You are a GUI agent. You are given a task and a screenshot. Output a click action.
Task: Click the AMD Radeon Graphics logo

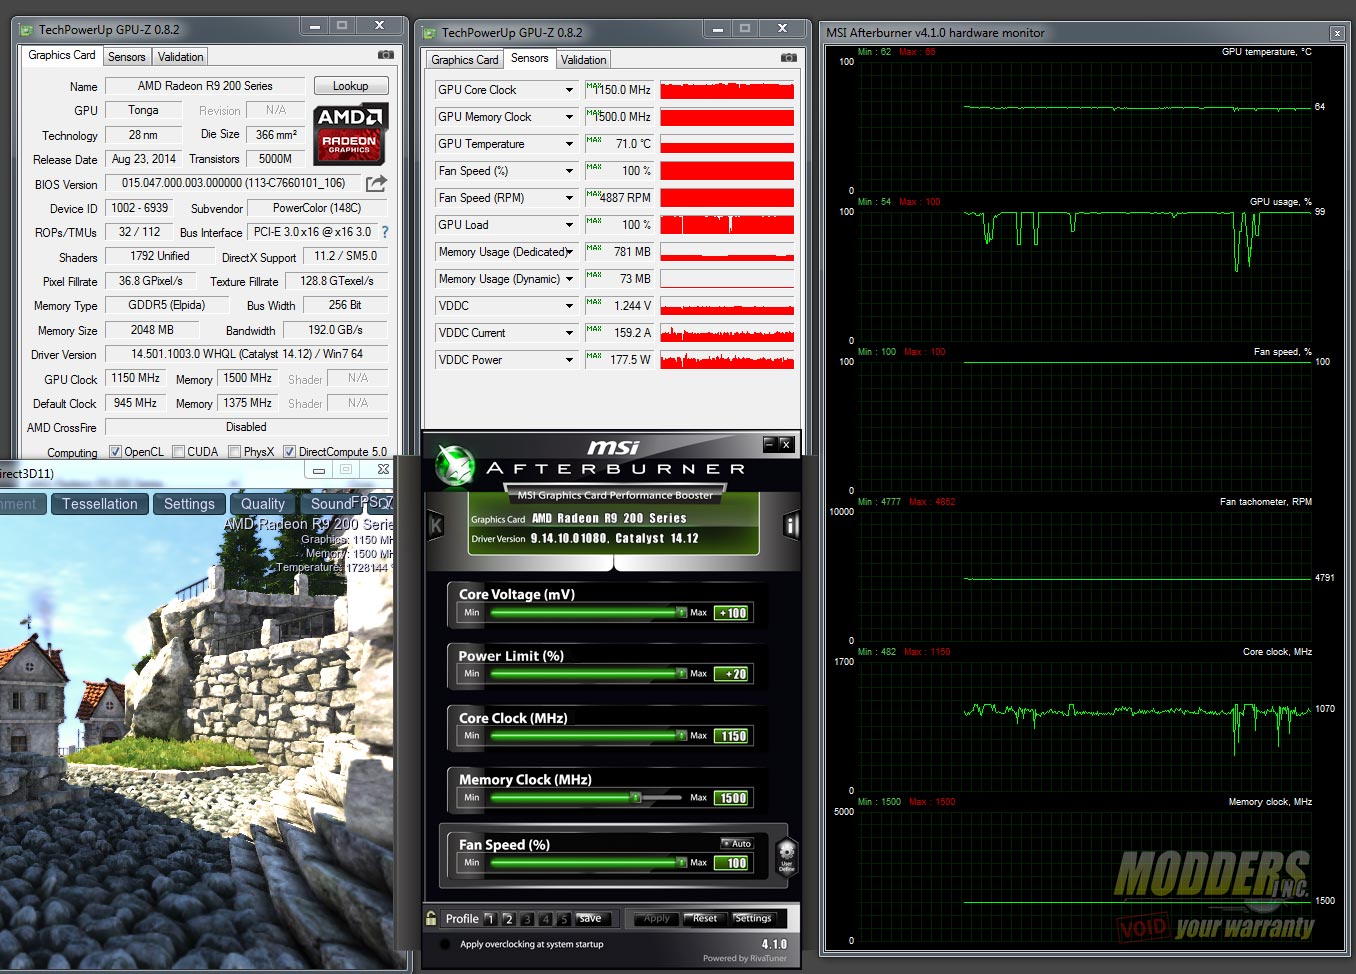tap(349, 134)
